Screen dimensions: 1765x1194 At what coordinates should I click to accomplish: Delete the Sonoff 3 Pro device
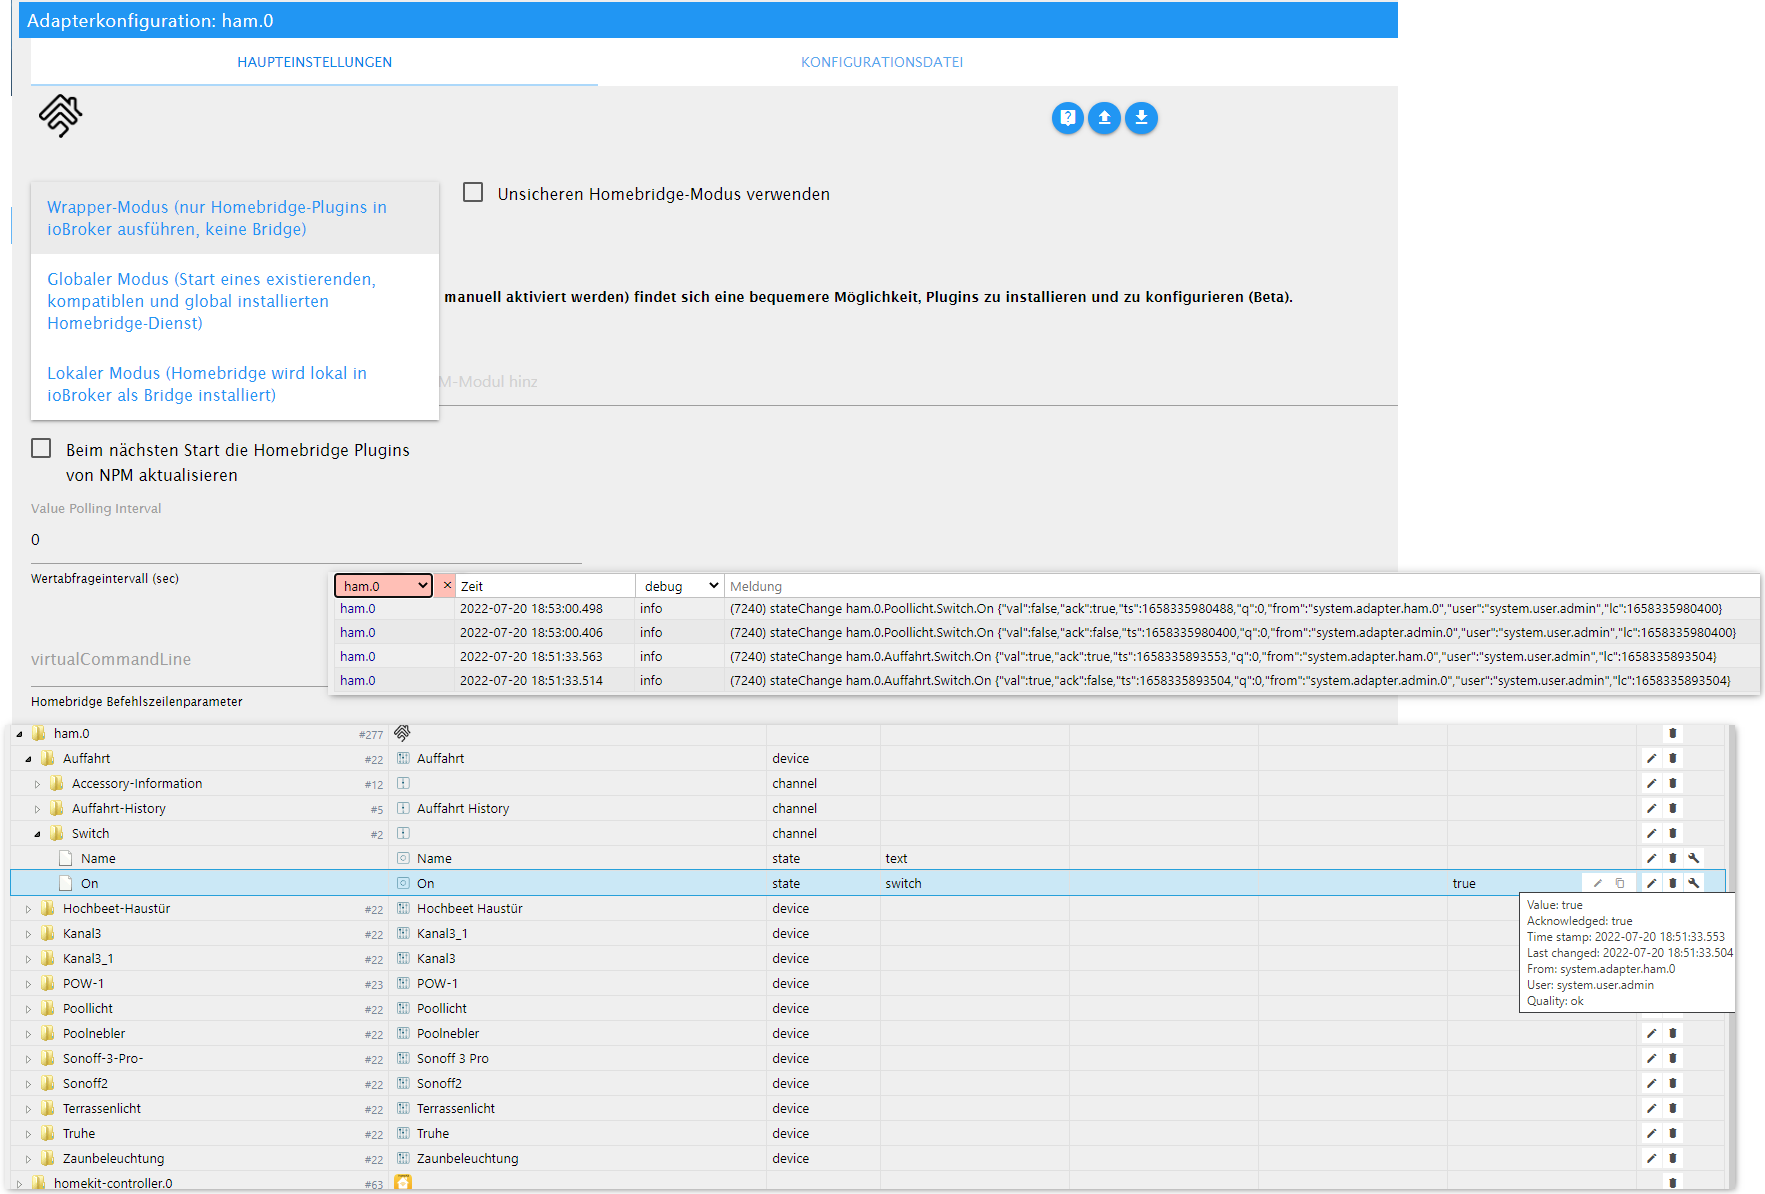(x=1672, y=1059)
